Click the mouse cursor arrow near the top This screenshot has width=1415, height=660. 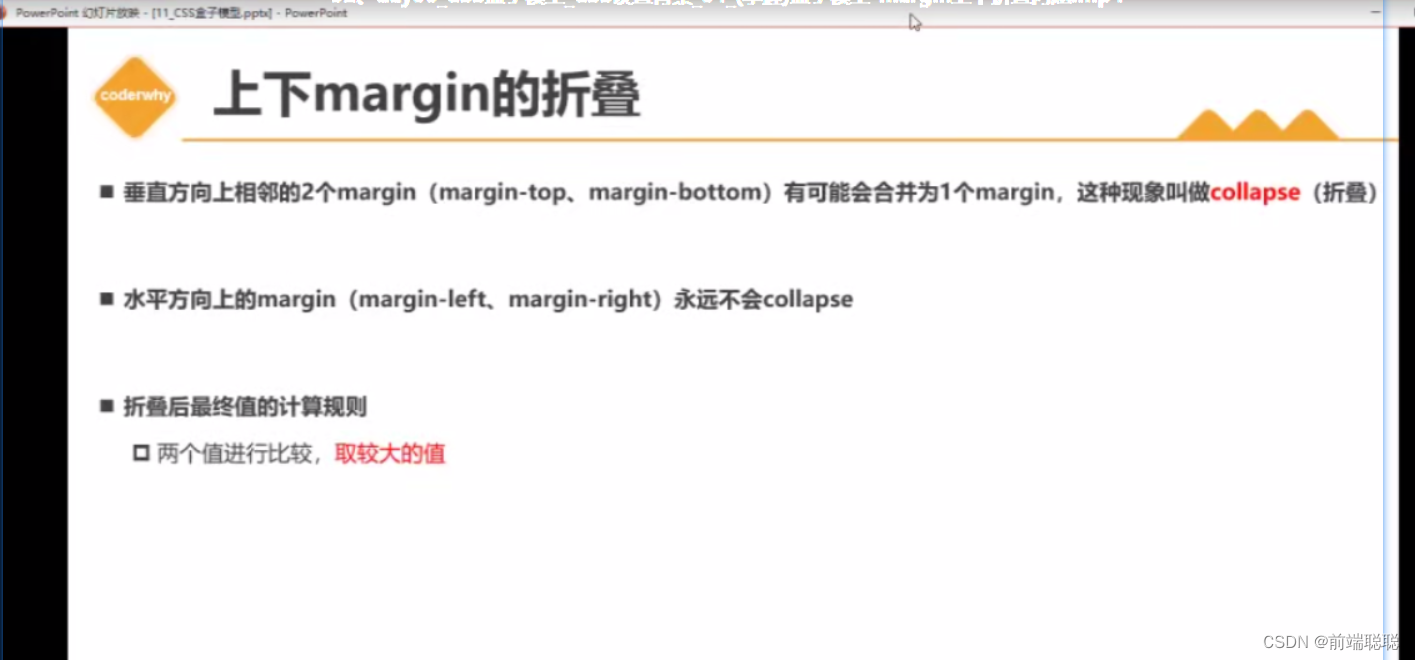coord(912,22)
